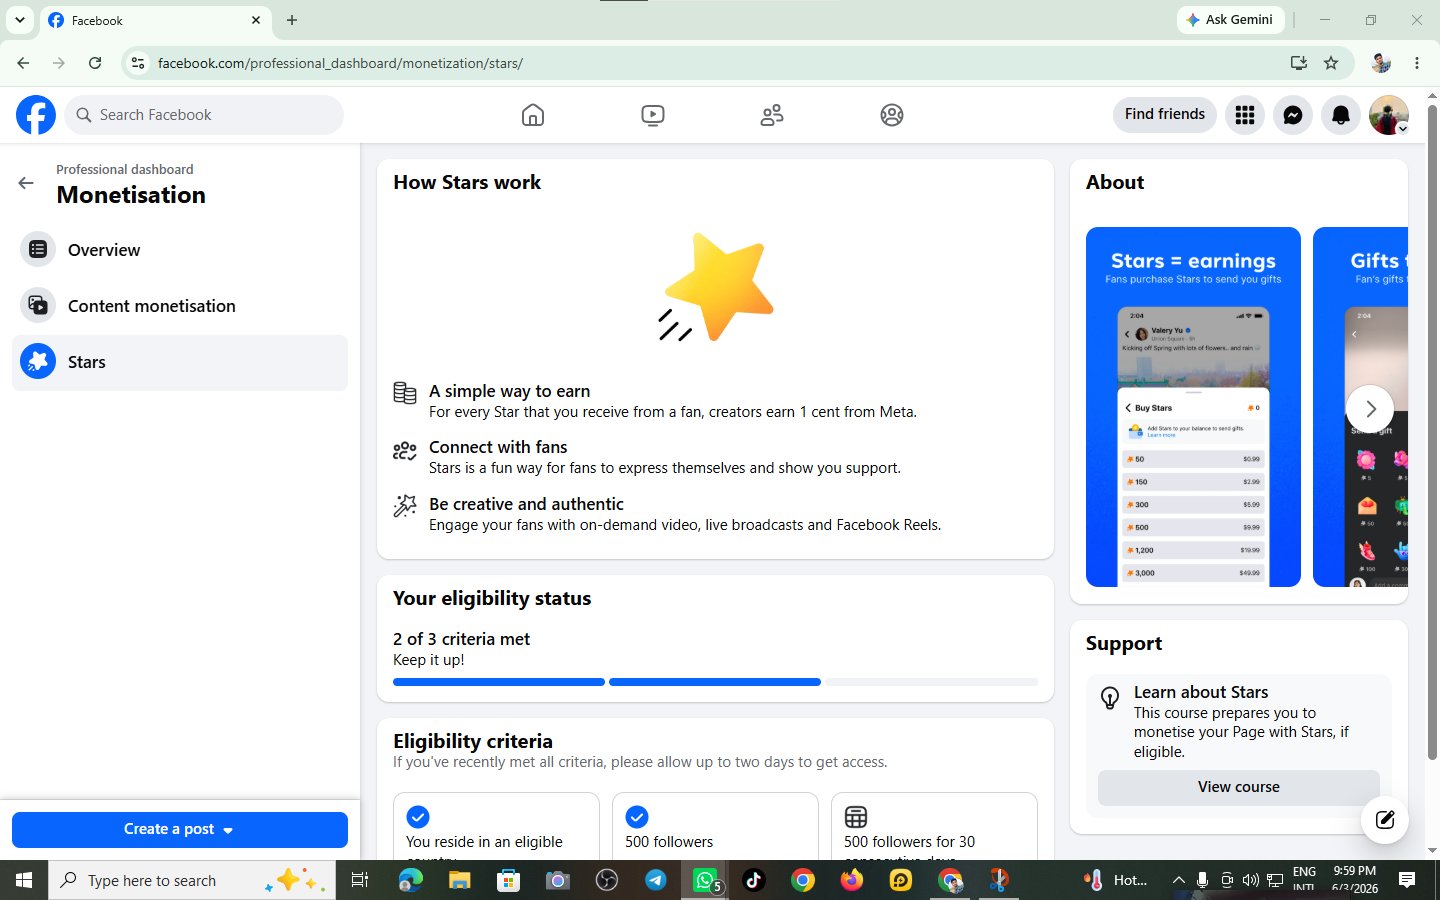Click the Facebook logo

coord(36,115)
